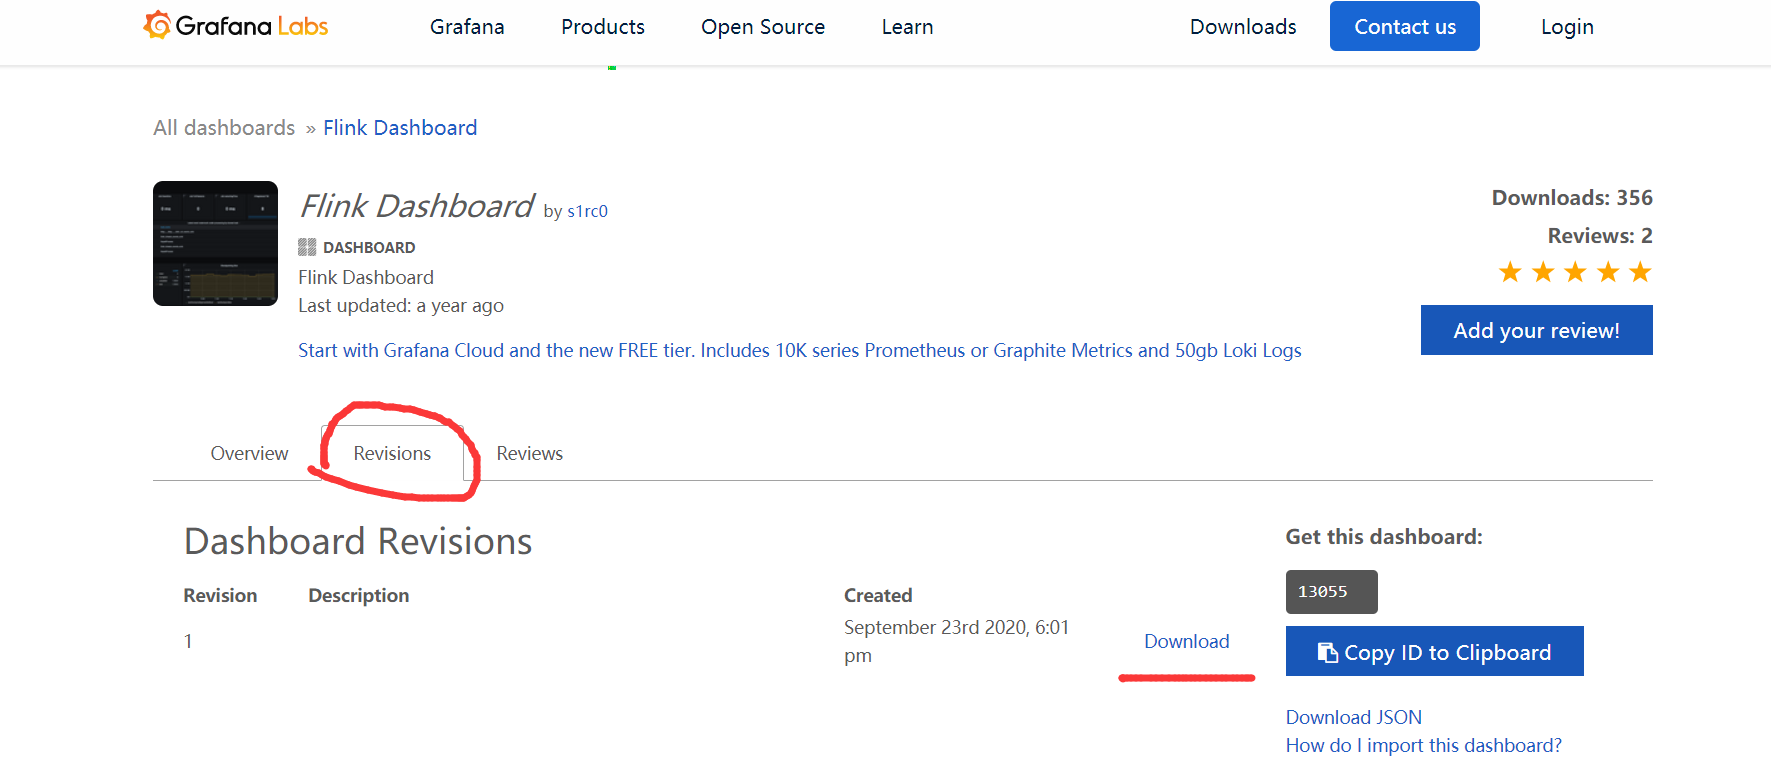
Task: Select the Revisions tab
Action: 392,453
